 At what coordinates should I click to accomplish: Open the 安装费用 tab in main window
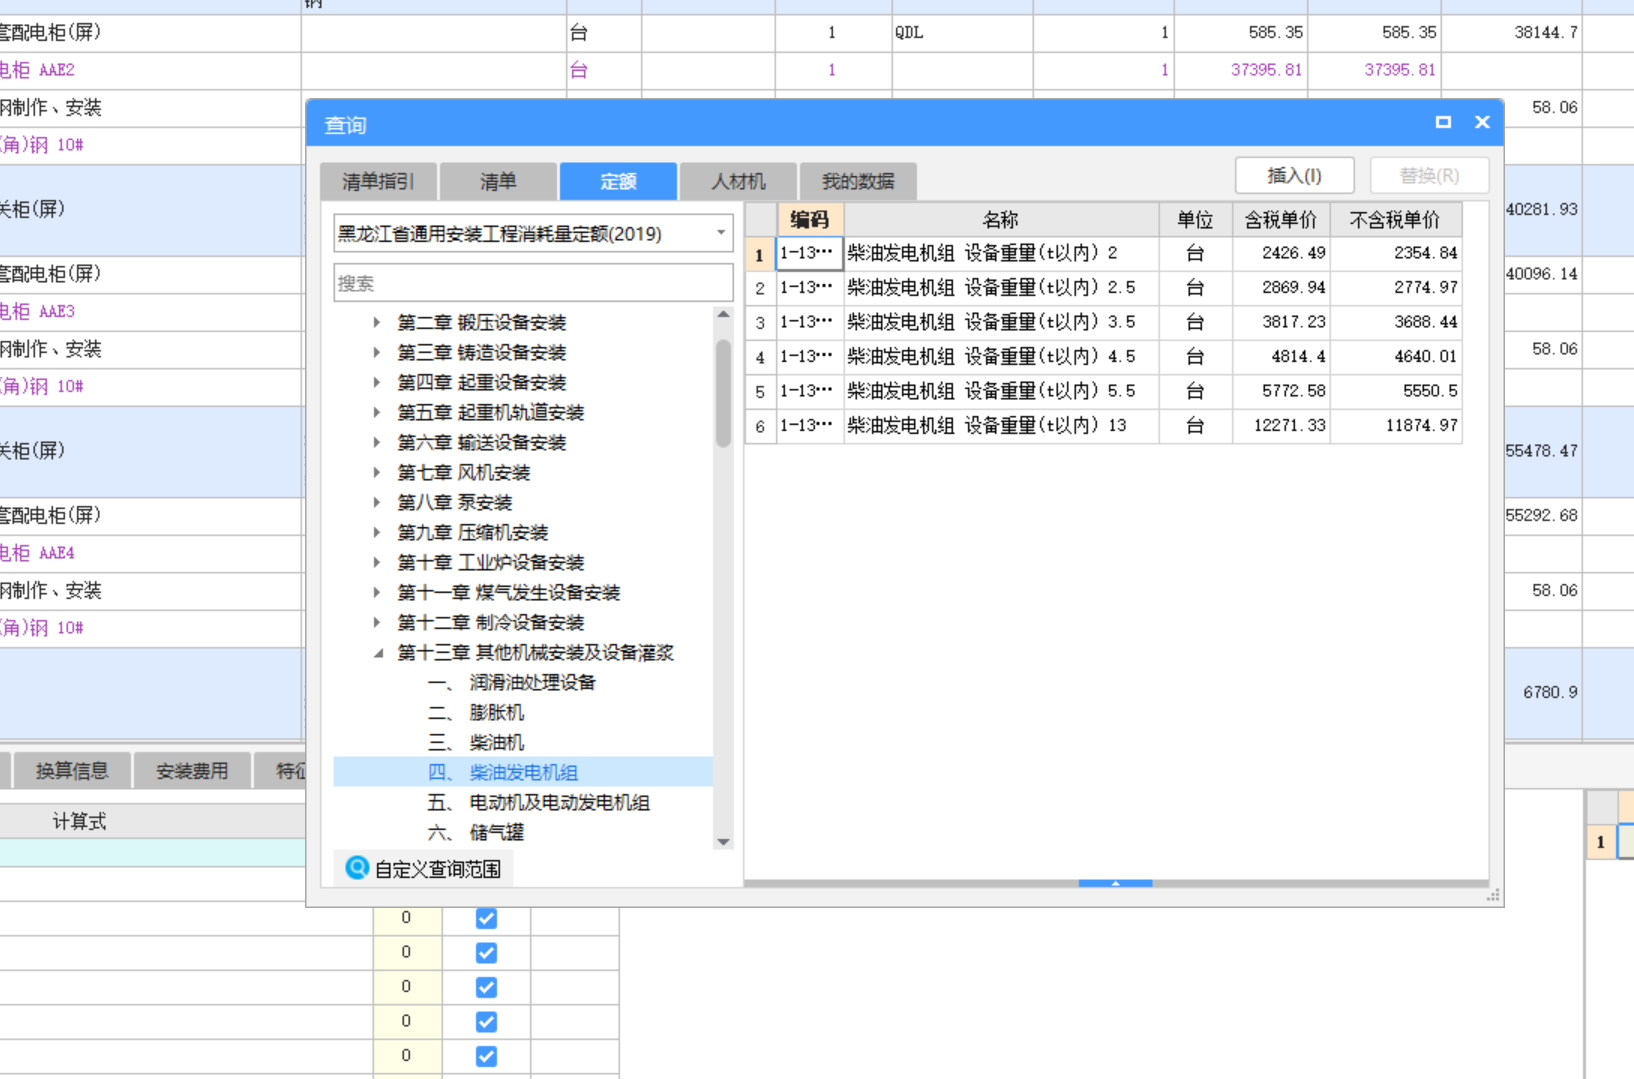(192, 771)
